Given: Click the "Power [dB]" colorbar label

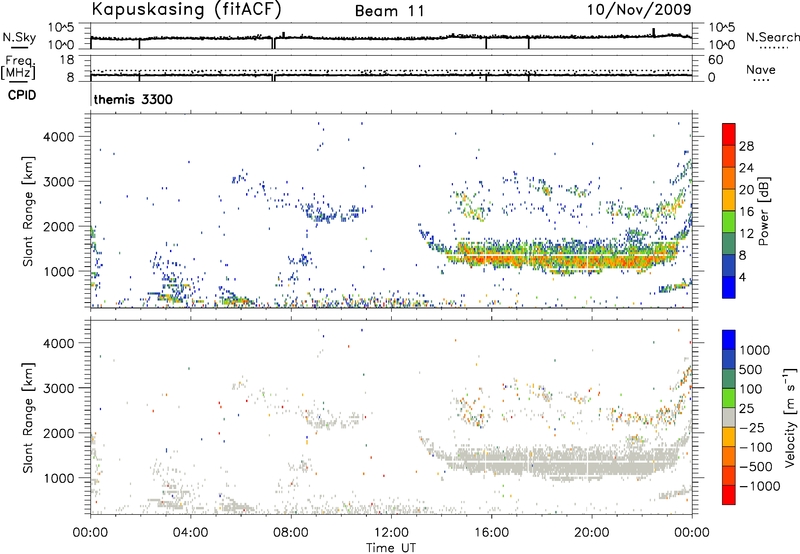Looking at the screenshot, I should 763,211.
